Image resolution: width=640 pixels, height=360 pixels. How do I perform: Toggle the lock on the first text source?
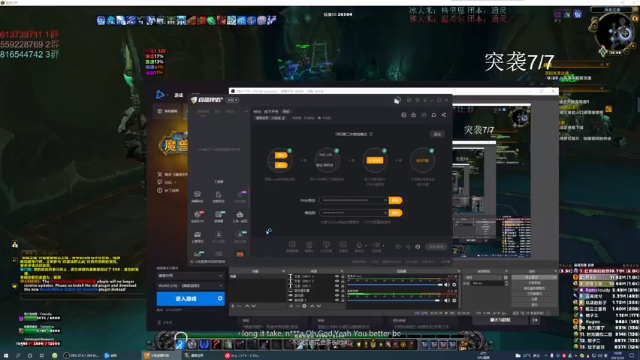(x=342, y=276)
